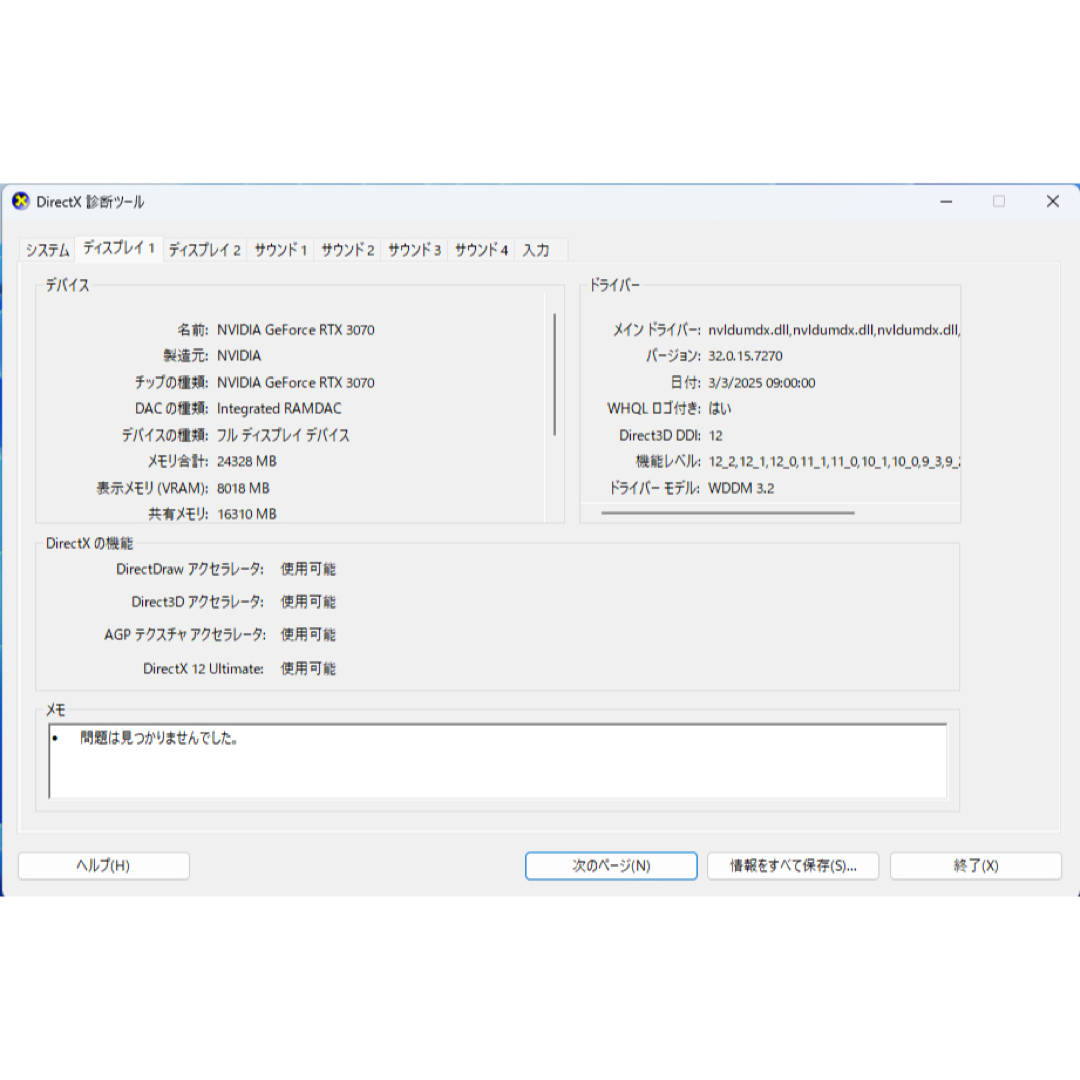Image resolution: width=1080 pixels, height=1080 pixels.
Task: Click the メイン ドライバー label
Action: [x=657, y=330]
